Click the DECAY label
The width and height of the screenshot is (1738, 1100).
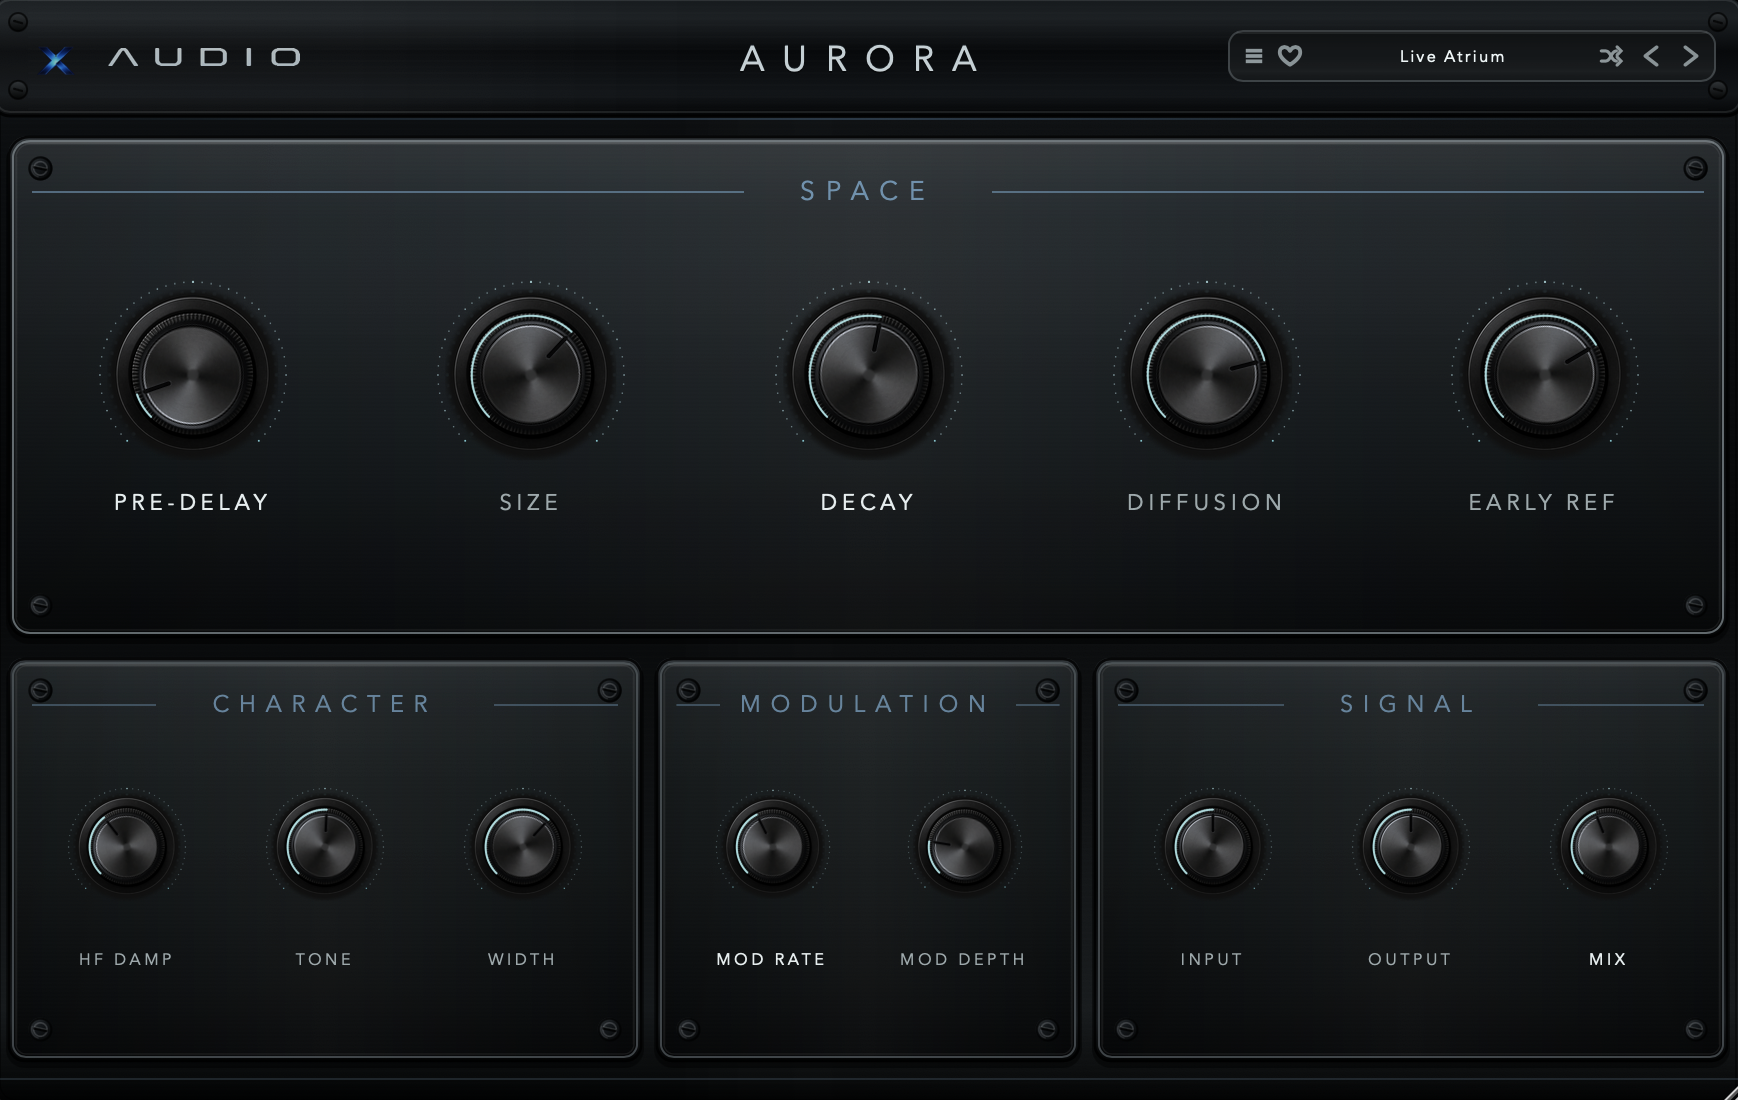[868, 502]
